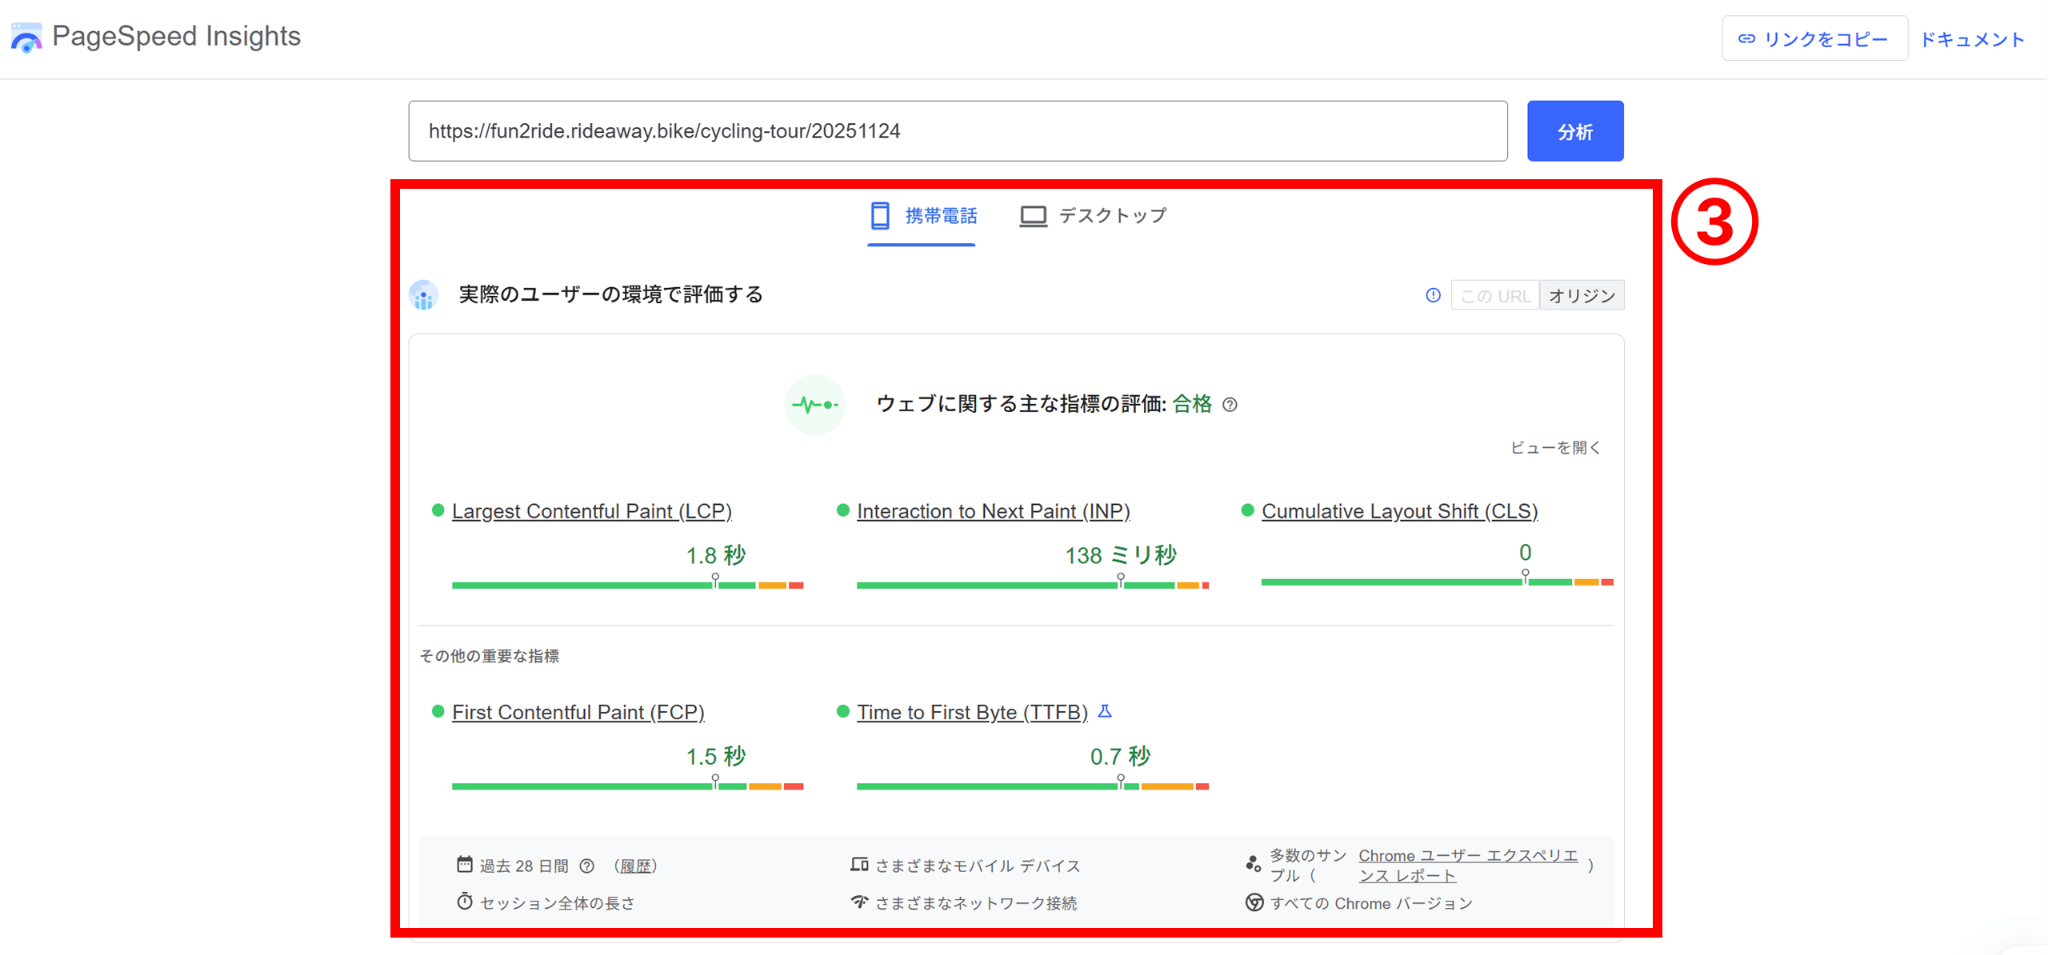Open Chrome ユーザー エクスペリエンス レポート link
This screenshot has width=2048, height=955.
pos(1467,865)
